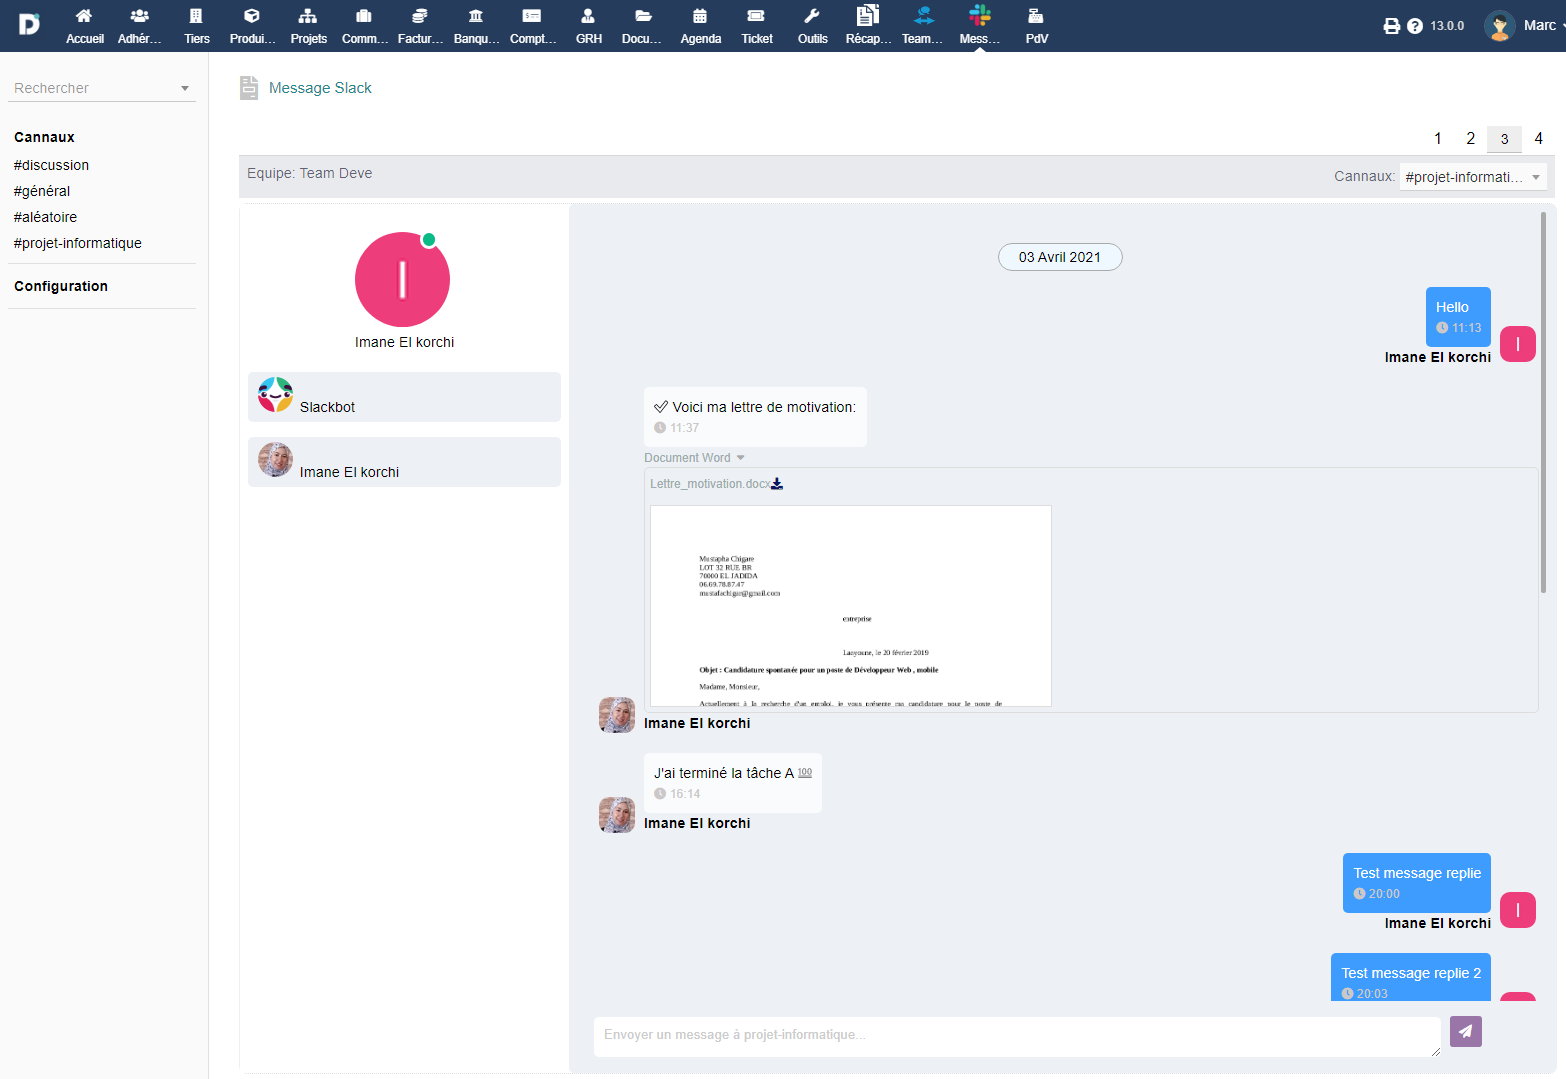Open the Facturation module icon

pyautogui.click(x=420, y=16)
